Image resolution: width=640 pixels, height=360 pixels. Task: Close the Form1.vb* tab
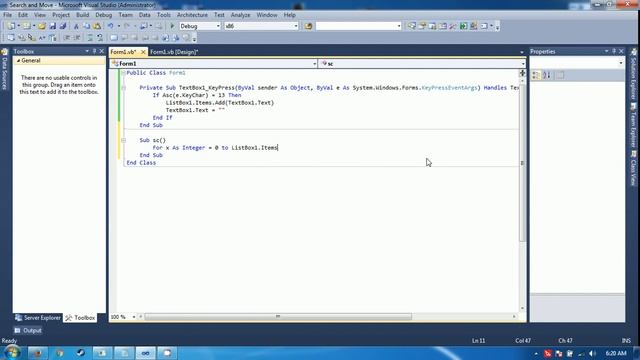coord(143,52)
